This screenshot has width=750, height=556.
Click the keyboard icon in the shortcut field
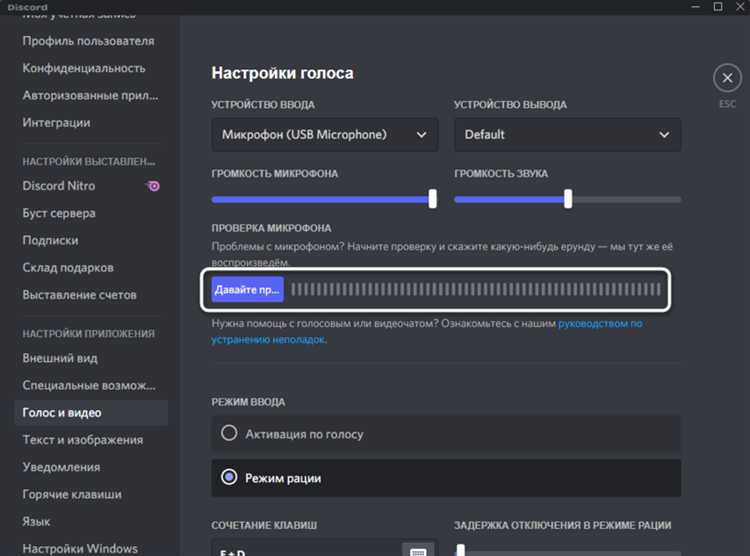click(418, 551)
